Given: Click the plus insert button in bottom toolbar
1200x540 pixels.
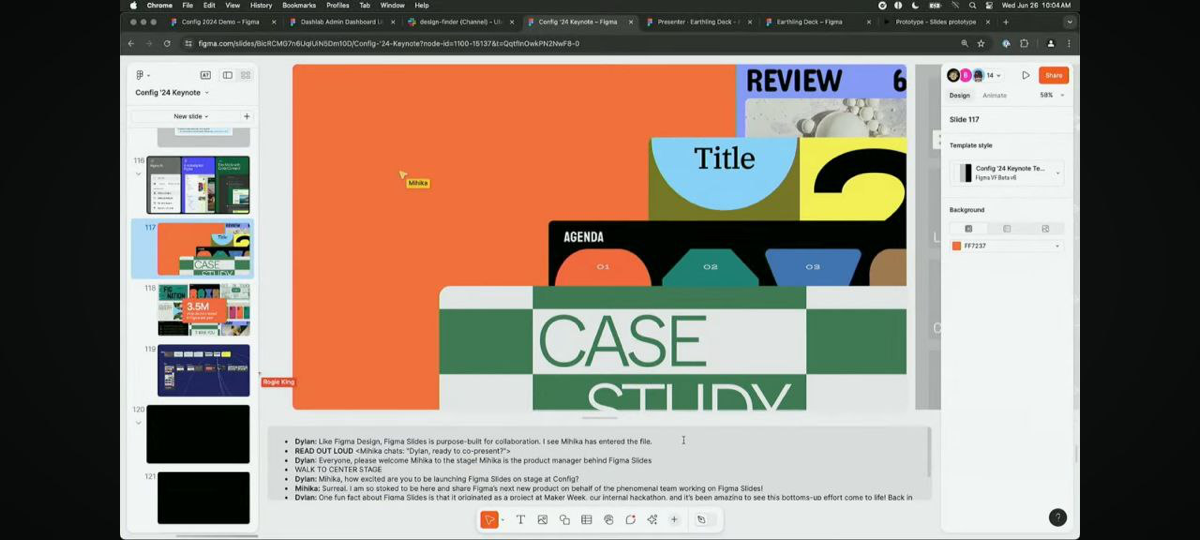Looking at the screenshot, I should (x=674, y=520).
